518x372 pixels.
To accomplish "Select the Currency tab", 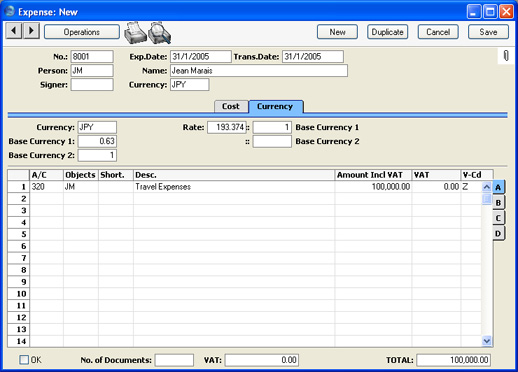I will click(275, 106).
